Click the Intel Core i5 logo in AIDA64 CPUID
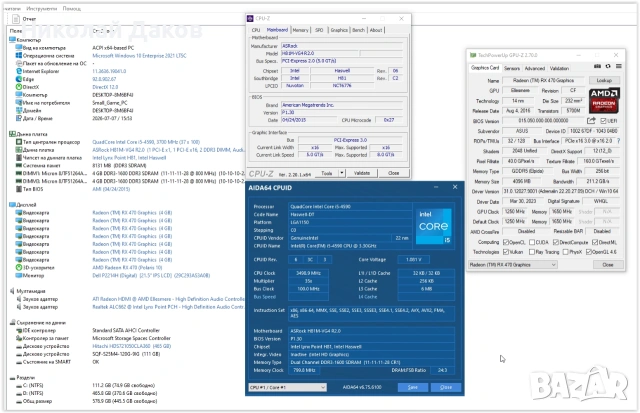Viewport: 640px width, 413px height. (x=433, y=226)
